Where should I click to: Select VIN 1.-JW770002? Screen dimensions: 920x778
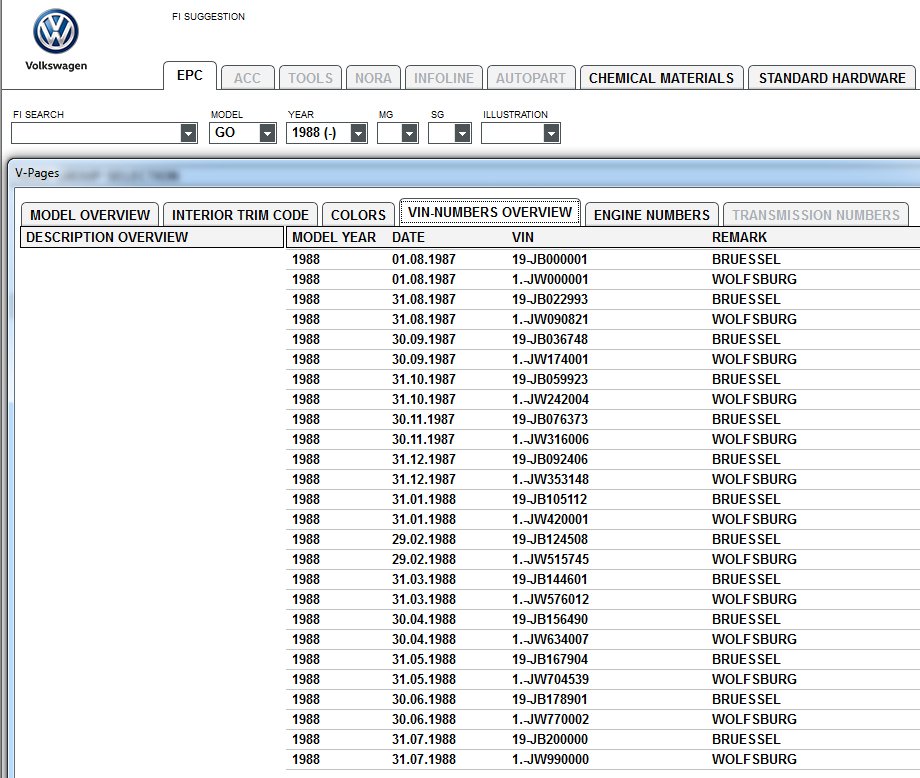550,719
